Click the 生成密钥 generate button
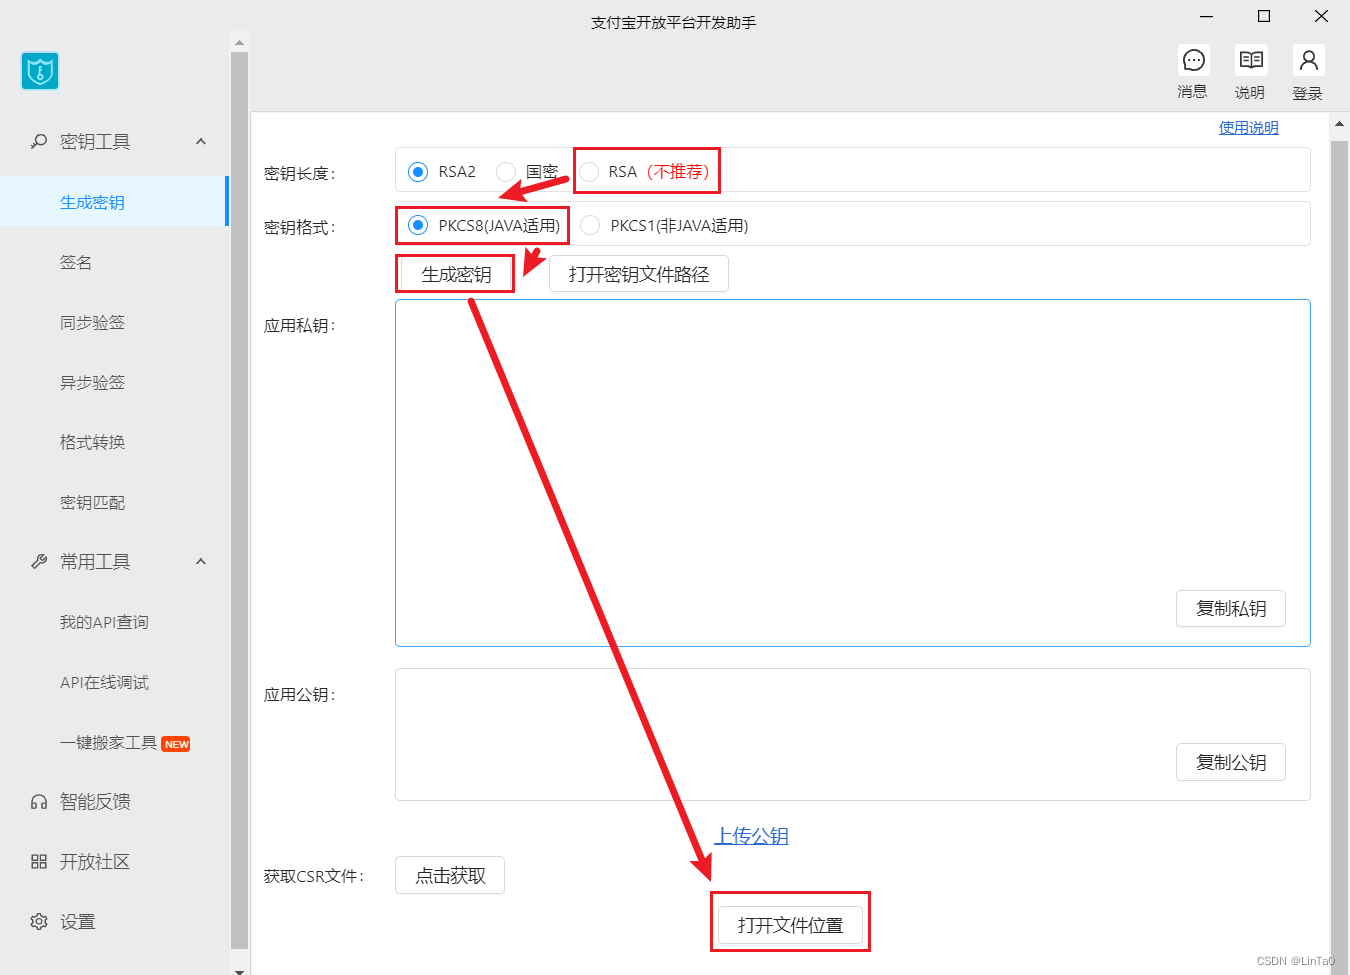1350x975 pixels. tap(456, 274)
